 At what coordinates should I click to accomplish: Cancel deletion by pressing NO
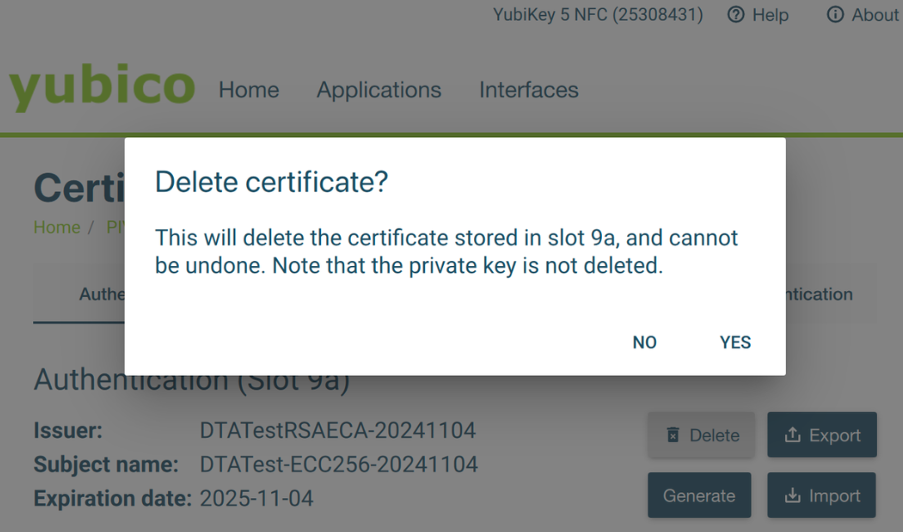pyautogui.click(x=645, y=342)
